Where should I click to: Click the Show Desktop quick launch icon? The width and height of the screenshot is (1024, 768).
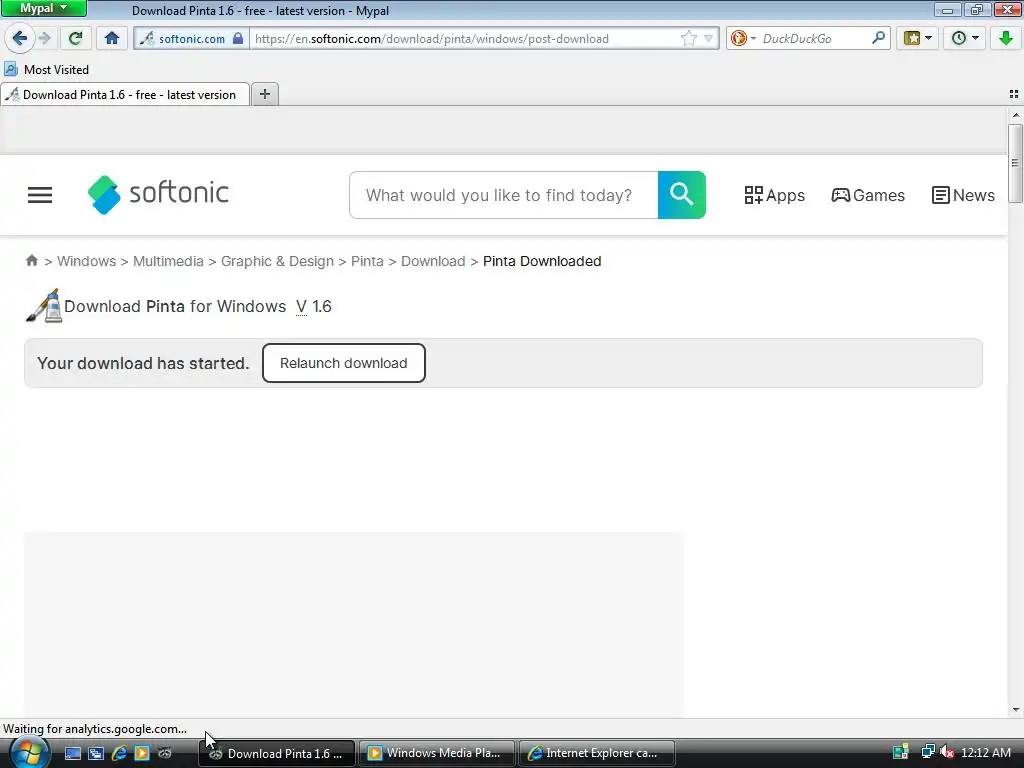pyautogui.click(x=73, y=753)
